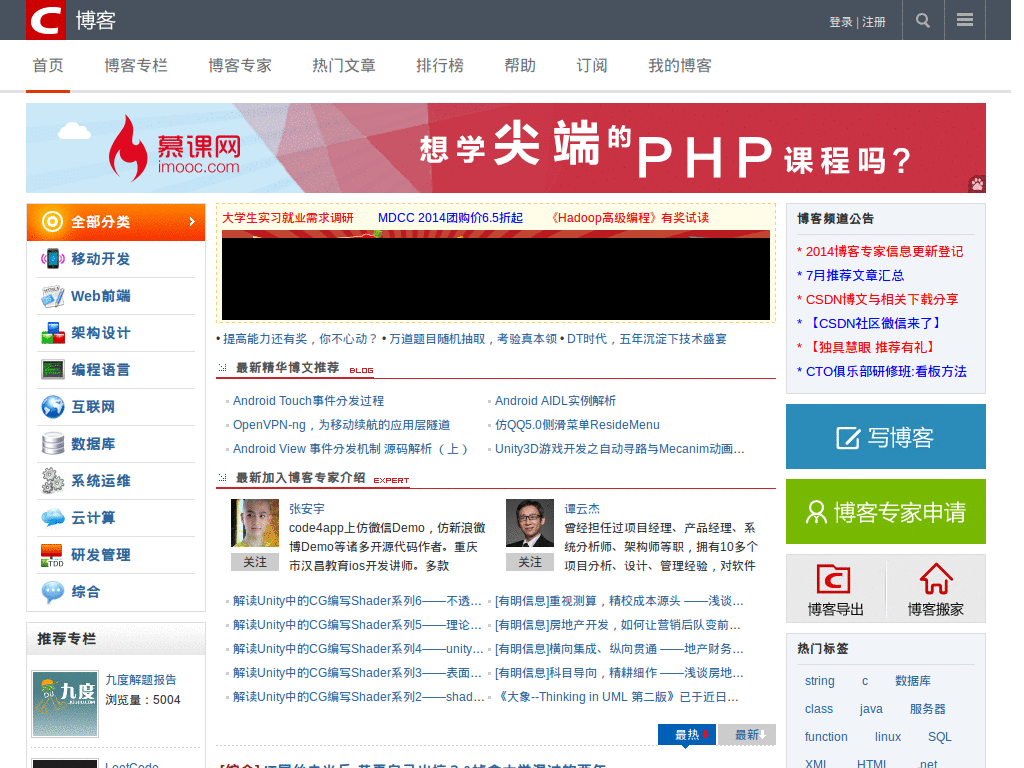
Task: Open the imooc PHP course banner
Action: pyautogui.click(x=505, y=148)
